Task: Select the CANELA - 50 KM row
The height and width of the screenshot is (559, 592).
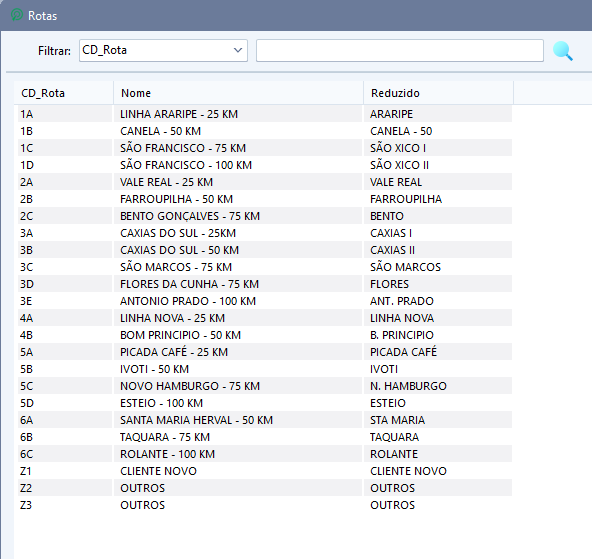Action: click(265, 131)
